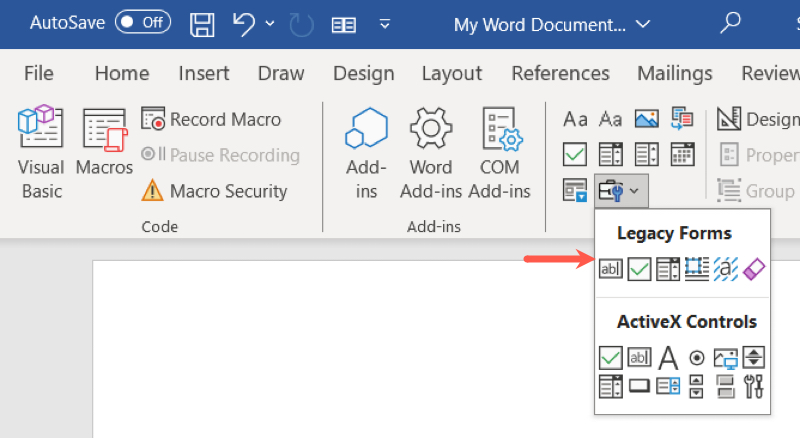Click the Search magnifier icon
Screen dimensions: 800x438
tap(730, 22)
